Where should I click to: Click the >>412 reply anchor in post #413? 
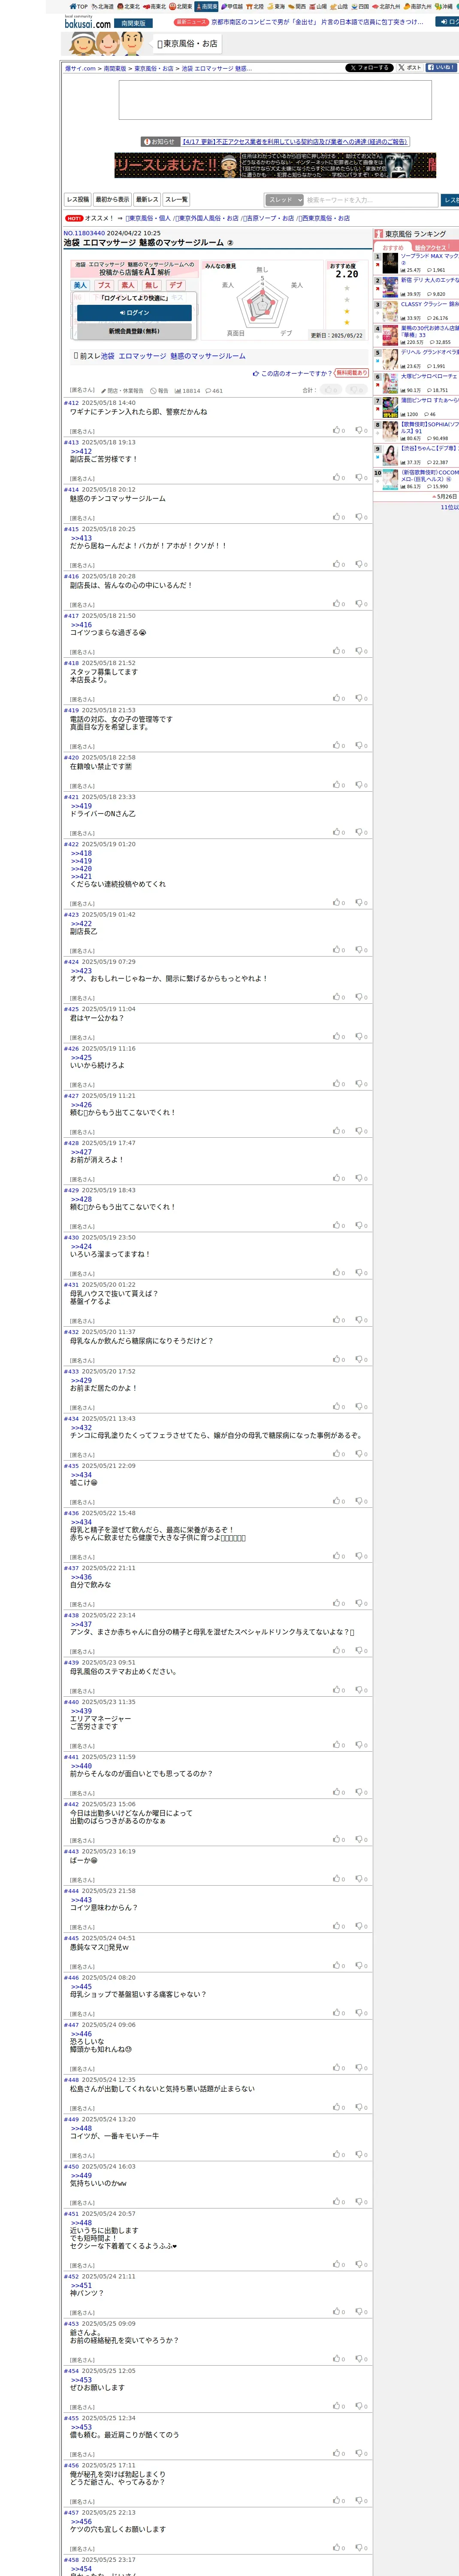[x=81, y=451]
